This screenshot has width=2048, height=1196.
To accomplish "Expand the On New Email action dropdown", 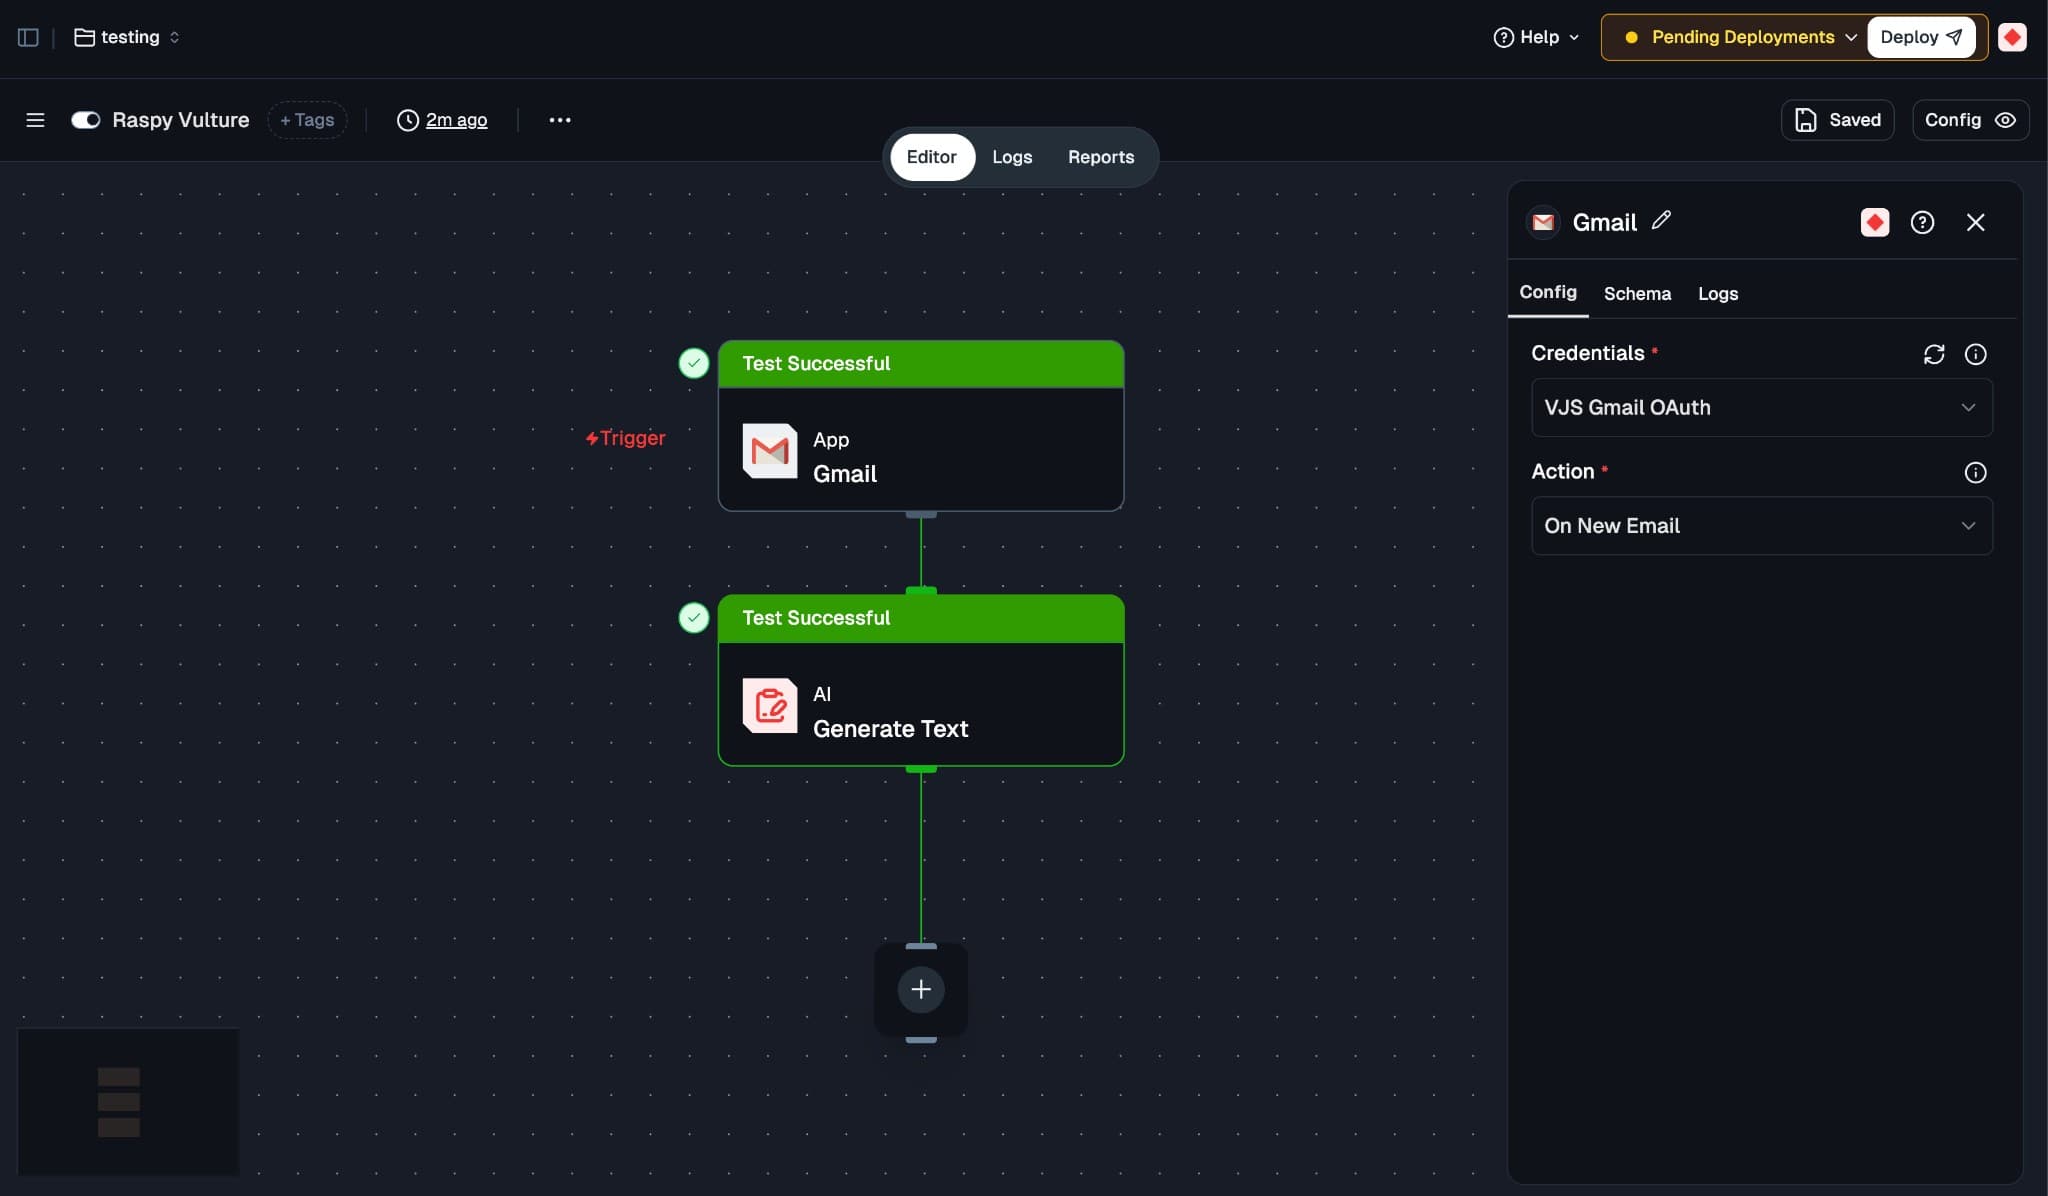I will (1761, 526).
